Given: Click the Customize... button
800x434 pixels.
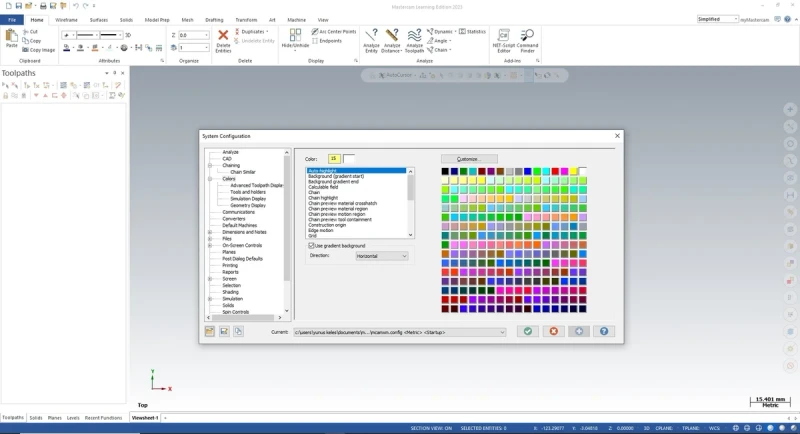Looking at the screenshot, I should [x=469, y=159].
